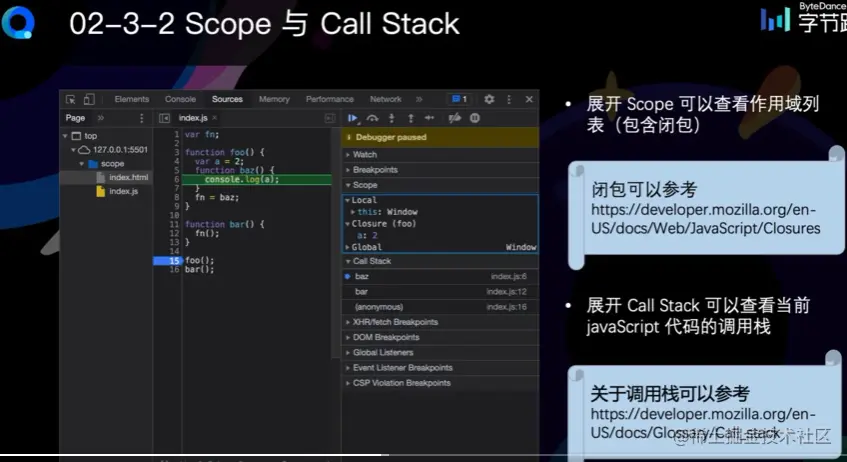Activate the inspect element picker icon
Viewport: 847px width, 462px height.
click(x=71, y=99)
